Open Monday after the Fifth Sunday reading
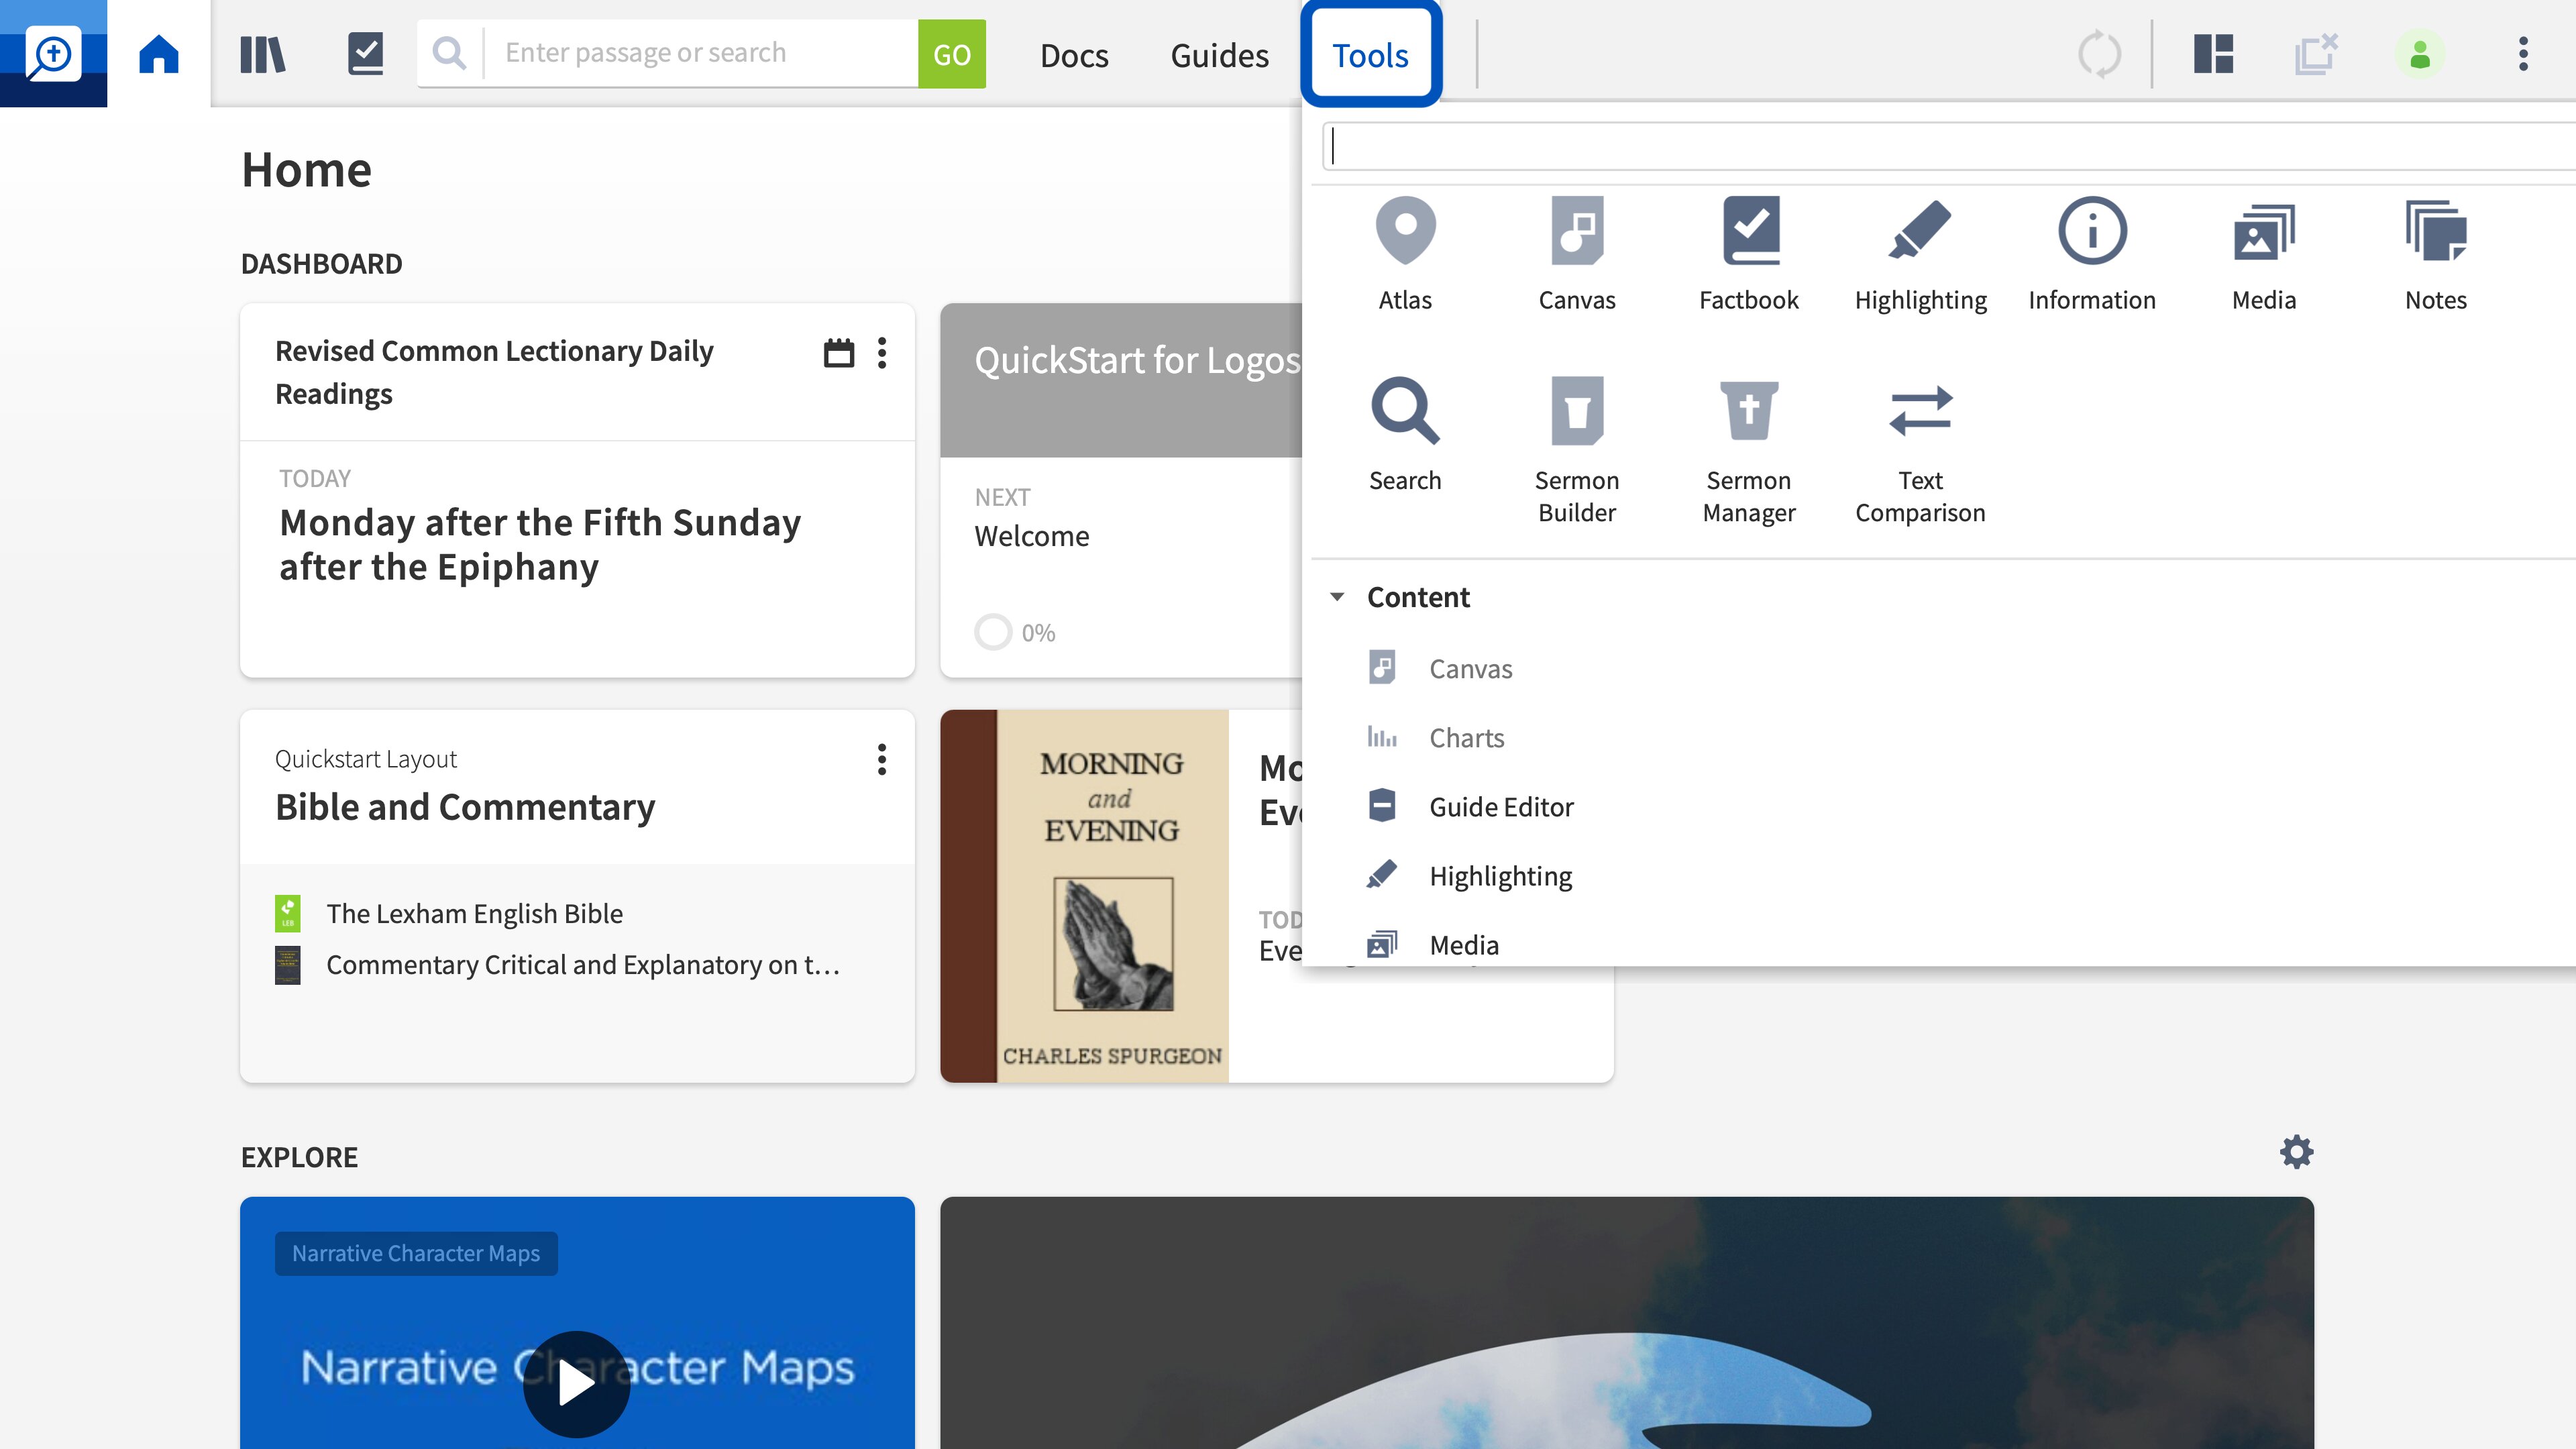 (540, 544)
